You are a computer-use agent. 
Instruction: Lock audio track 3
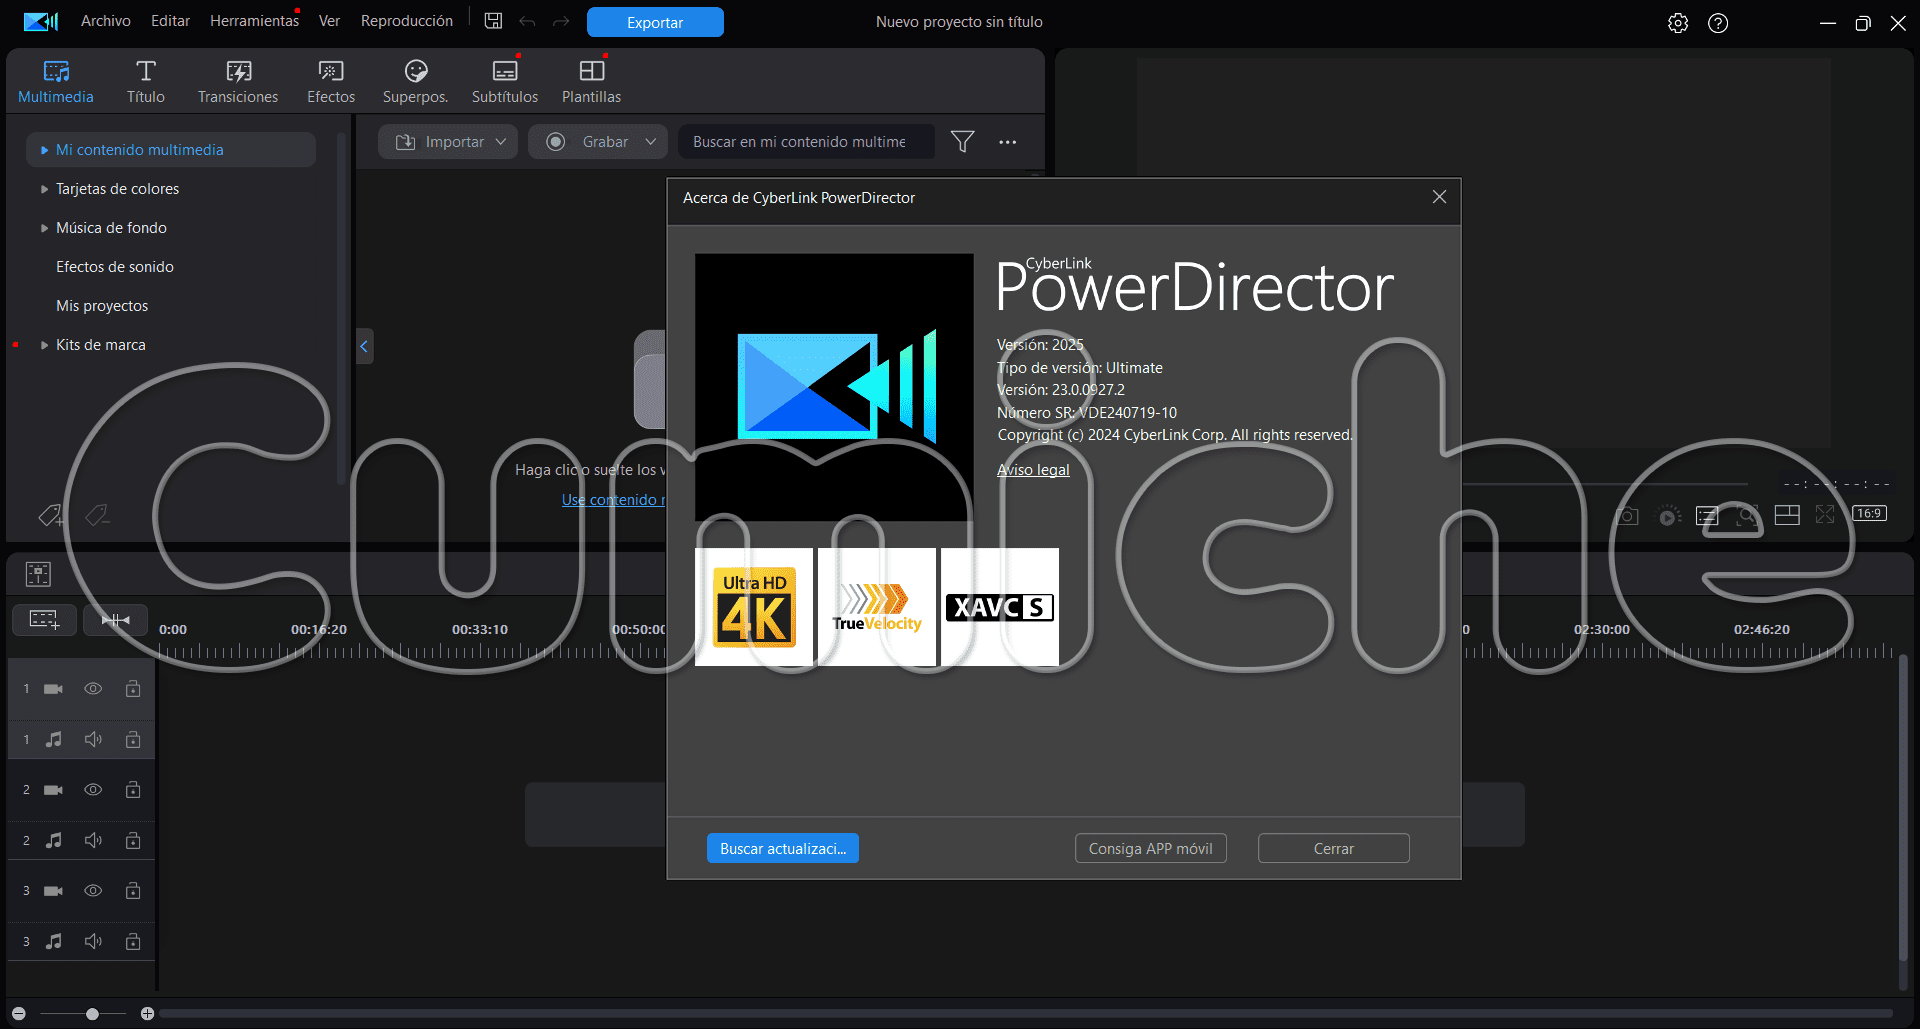133,942
